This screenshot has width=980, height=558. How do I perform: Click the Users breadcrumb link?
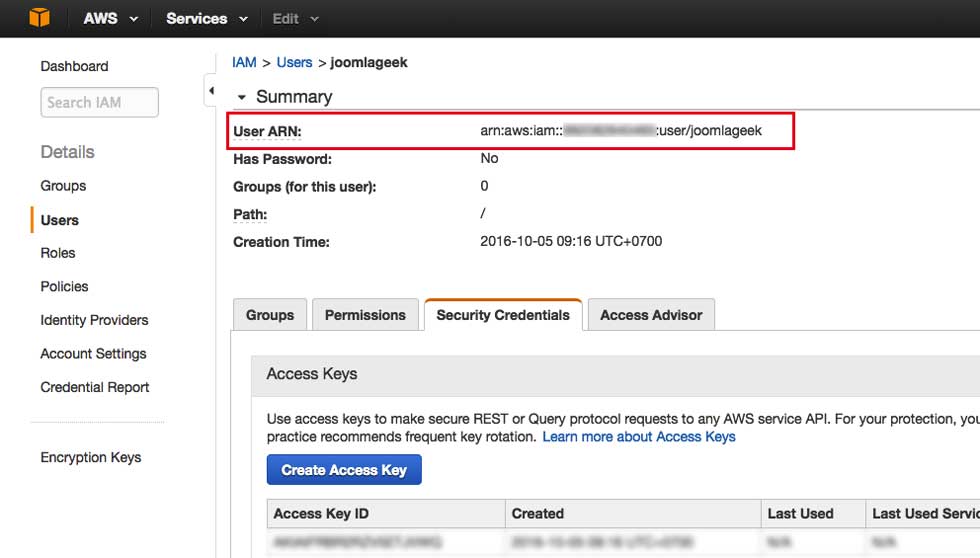point(294,62)
